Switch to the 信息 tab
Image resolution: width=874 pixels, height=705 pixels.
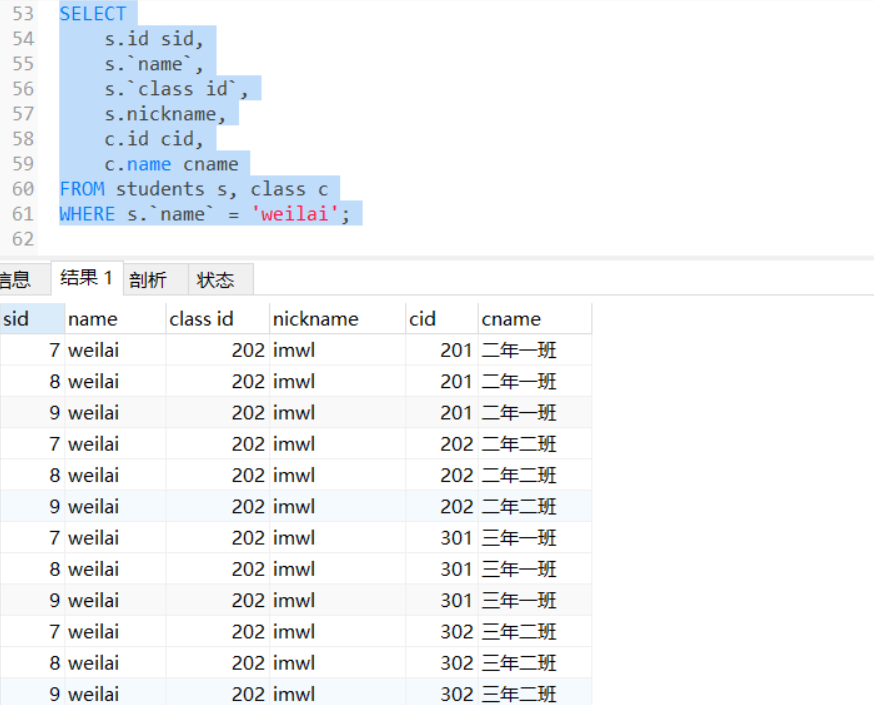[x=14, y=280]
